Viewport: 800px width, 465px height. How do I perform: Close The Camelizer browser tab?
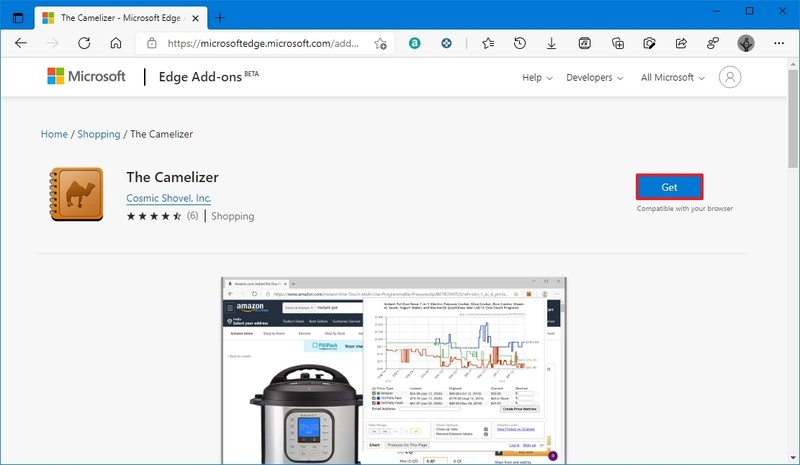tap(195, 18)
